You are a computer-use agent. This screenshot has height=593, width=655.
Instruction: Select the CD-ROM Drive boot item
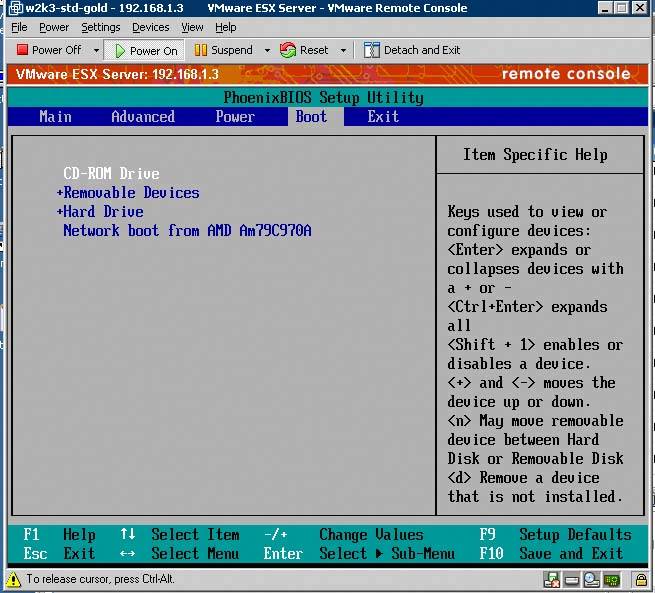[x=111, y=174]
